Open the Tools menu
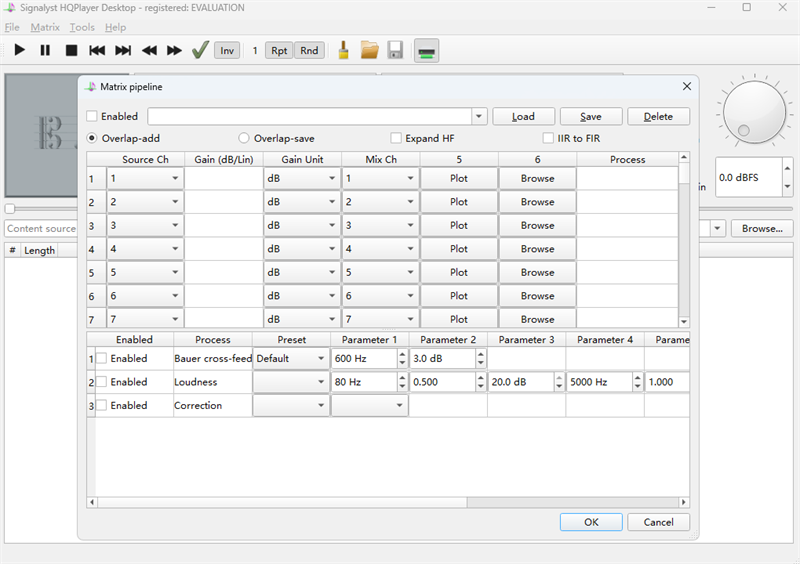 pos(82,27)
